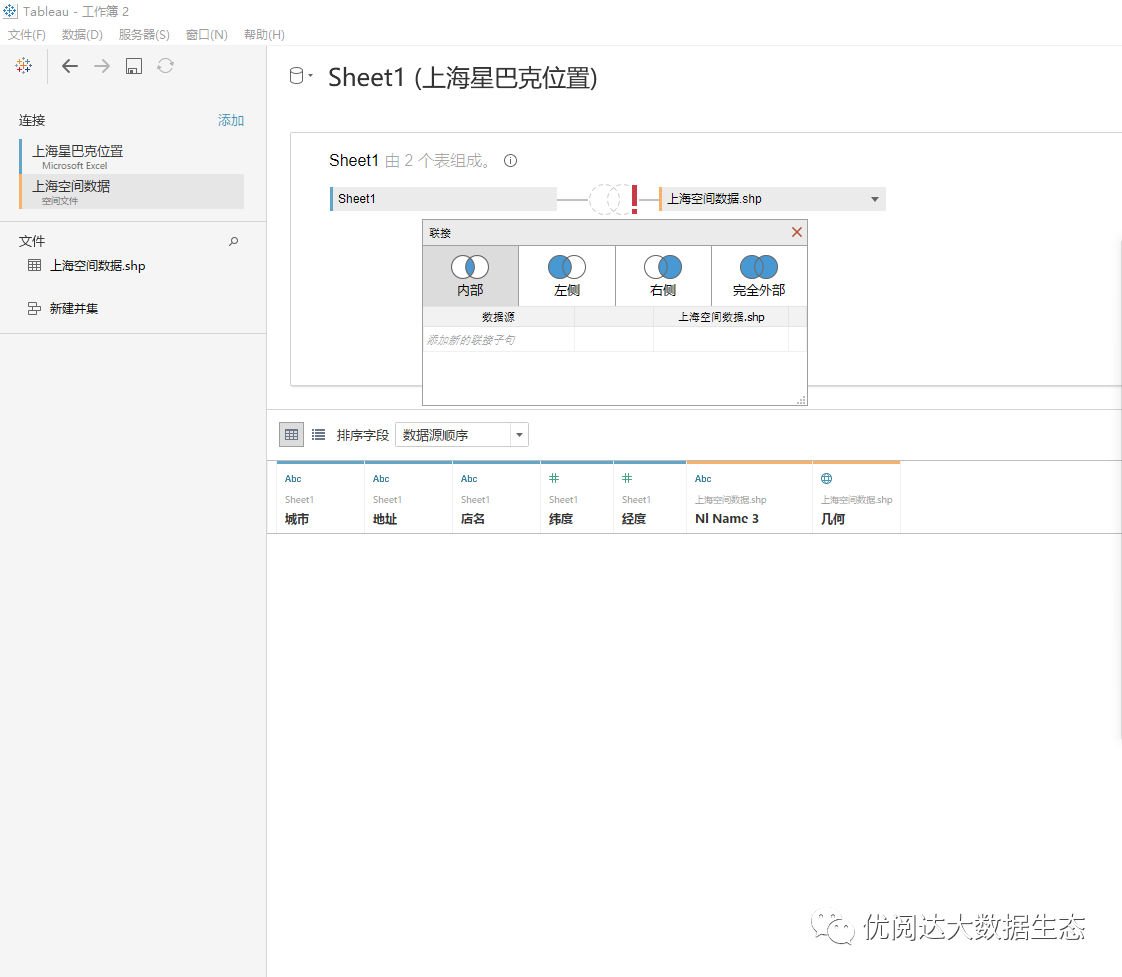
Task: Click the red join error exclamation mark
Action: tap(635, 199)
